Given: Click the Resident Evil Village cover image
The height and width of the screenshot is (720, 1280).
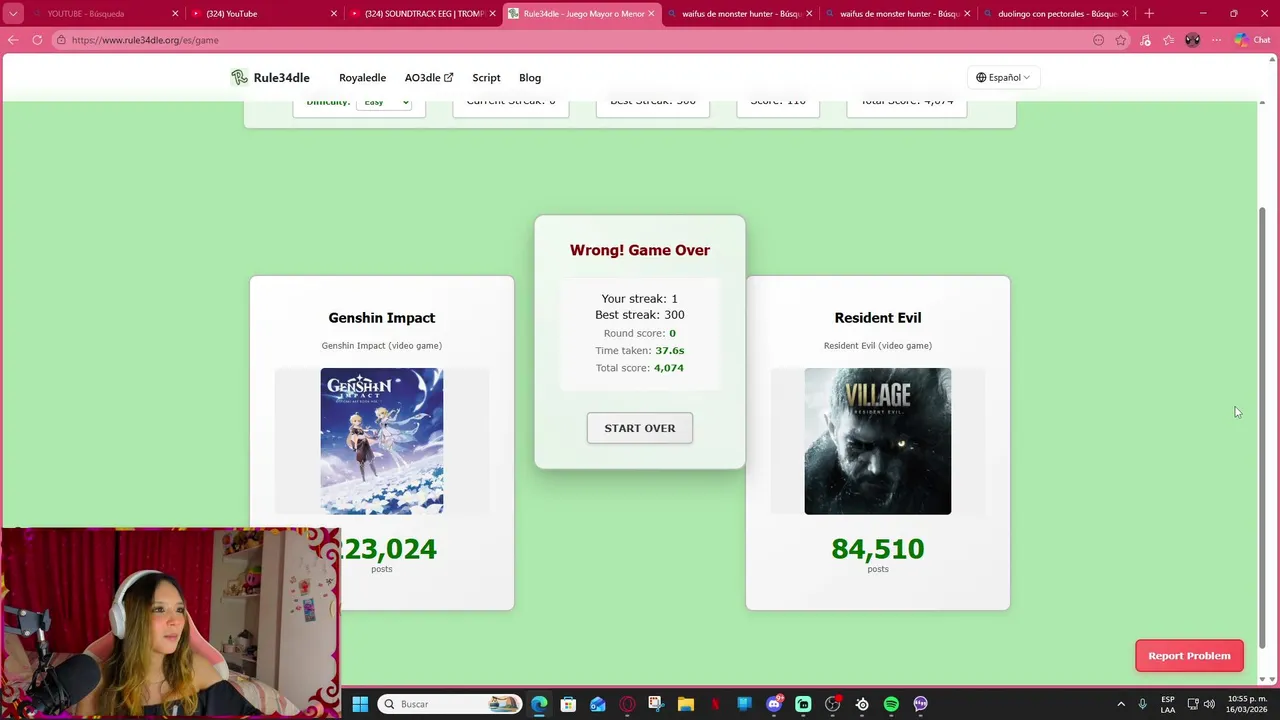Looking at the screenshot, I should coord(878,441).
